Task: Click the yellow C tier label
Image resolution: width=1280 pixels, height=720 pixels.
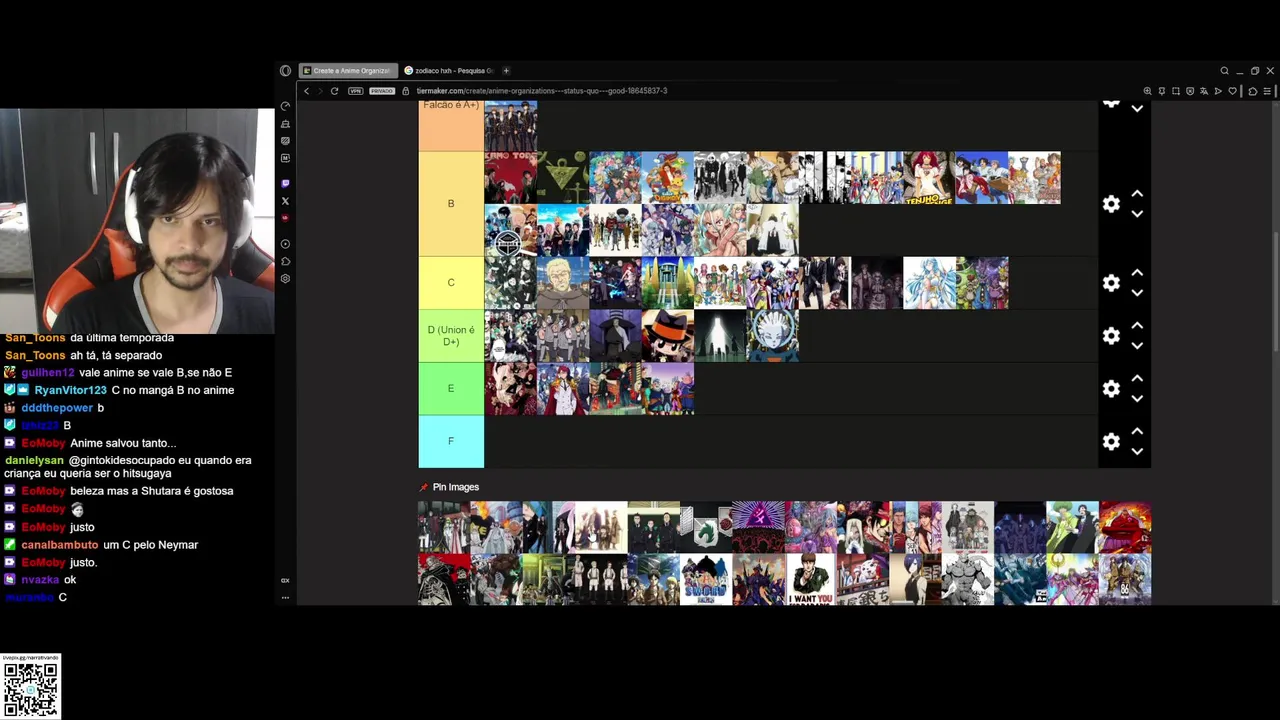Action: [x=451, y=283]
